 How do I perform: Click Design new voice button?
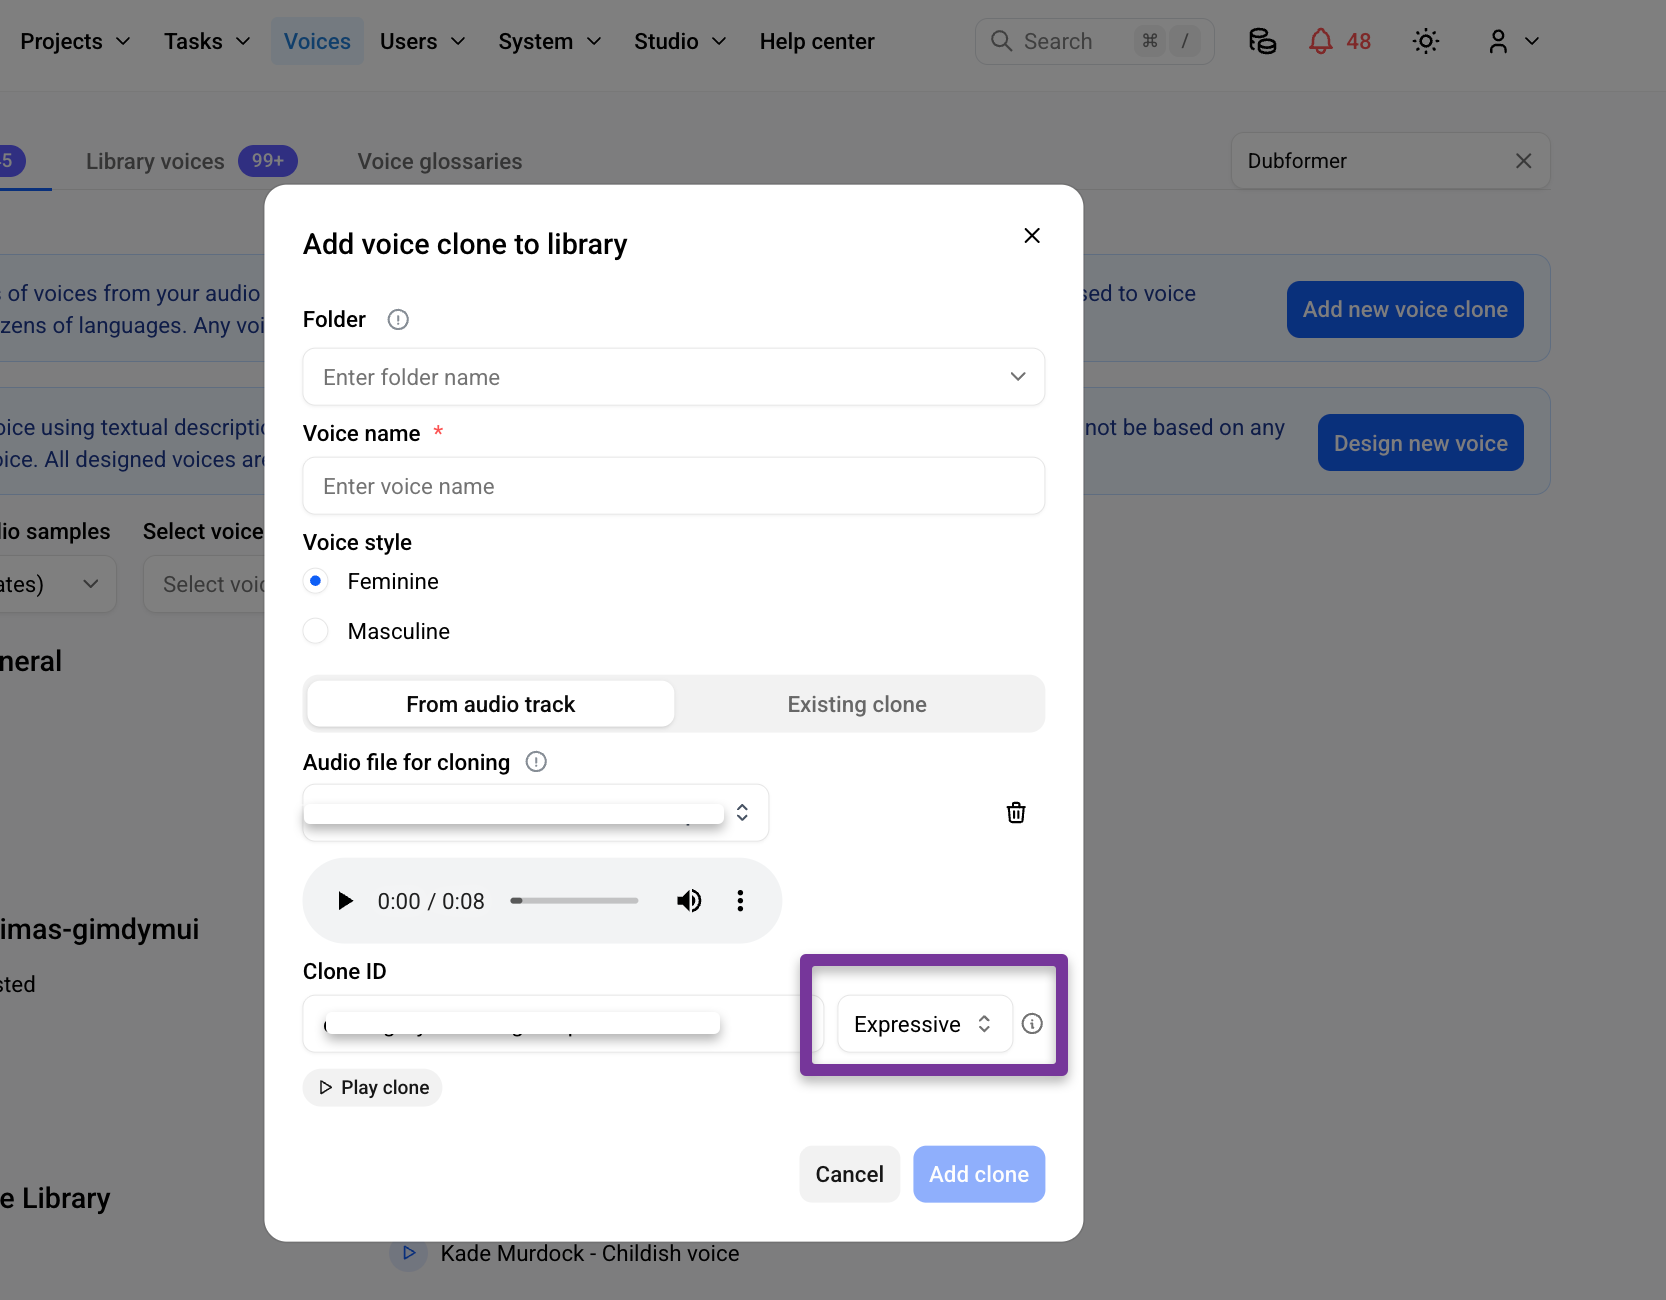[1420, 443]
